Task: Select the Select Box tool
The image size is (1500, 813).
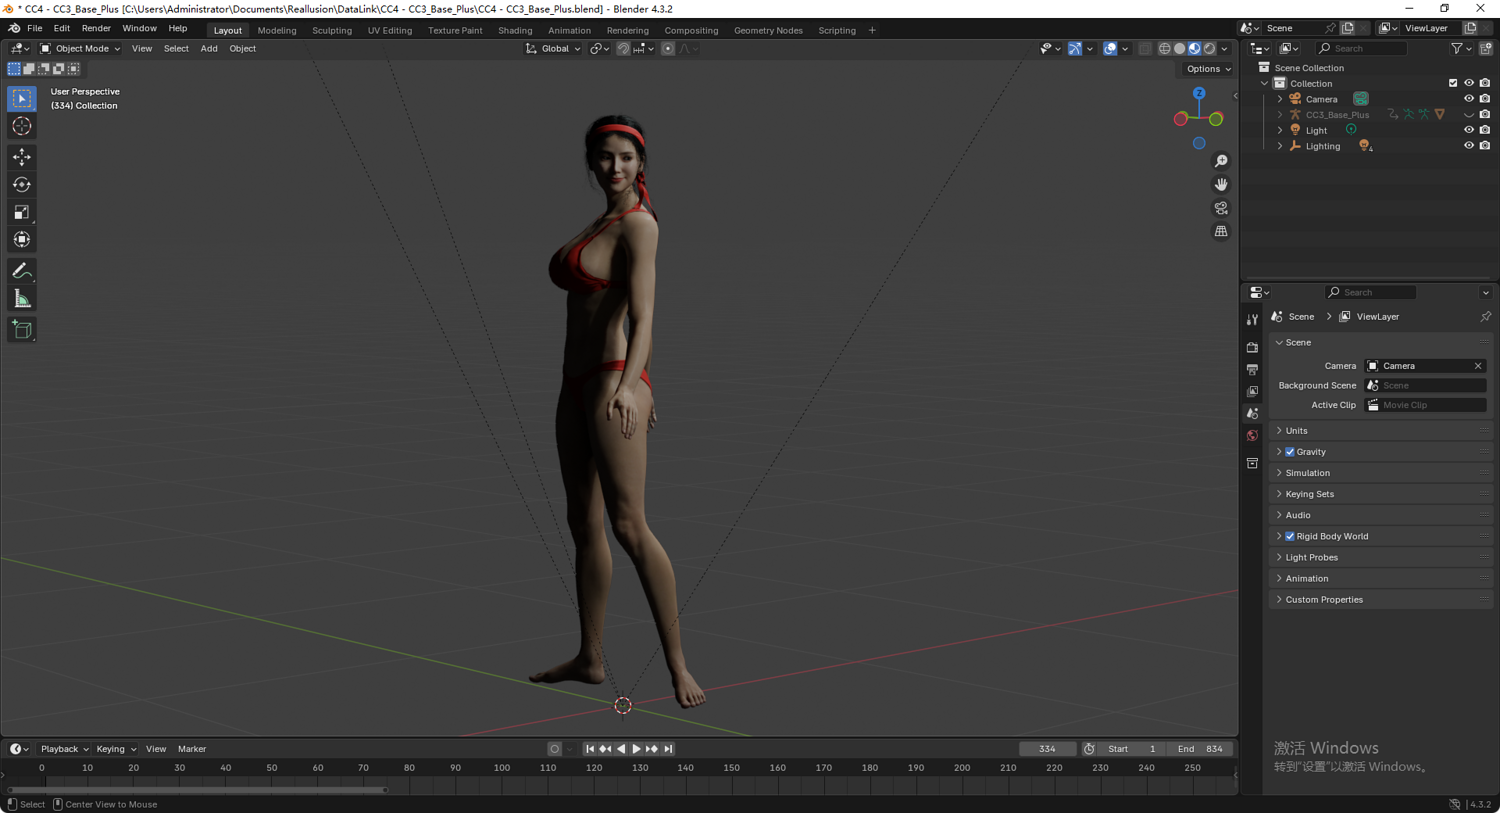Action: coord(22,99)
